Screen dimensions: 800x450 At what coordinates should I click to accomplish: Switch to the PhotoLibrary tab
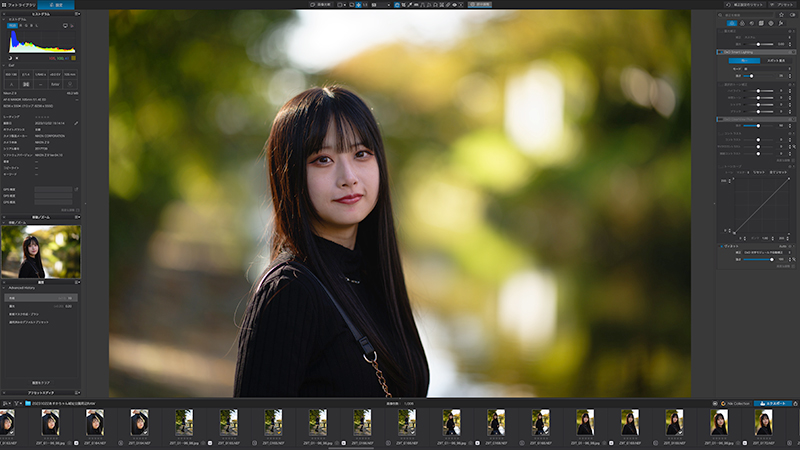(x=21, y=5)
